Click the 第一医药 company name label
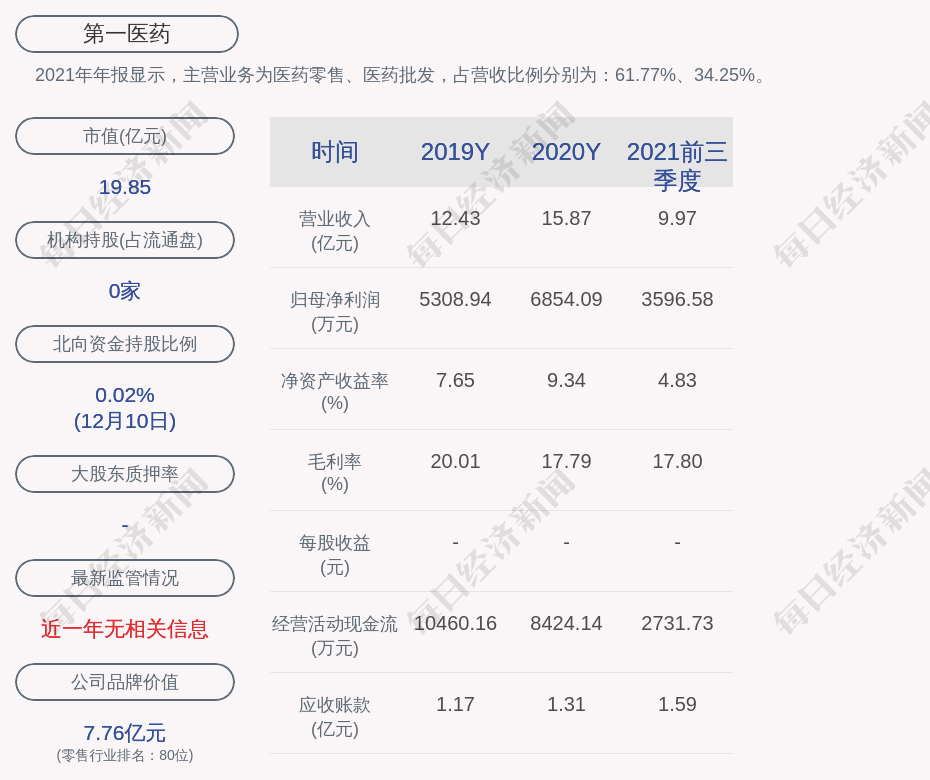 (126, 34)
